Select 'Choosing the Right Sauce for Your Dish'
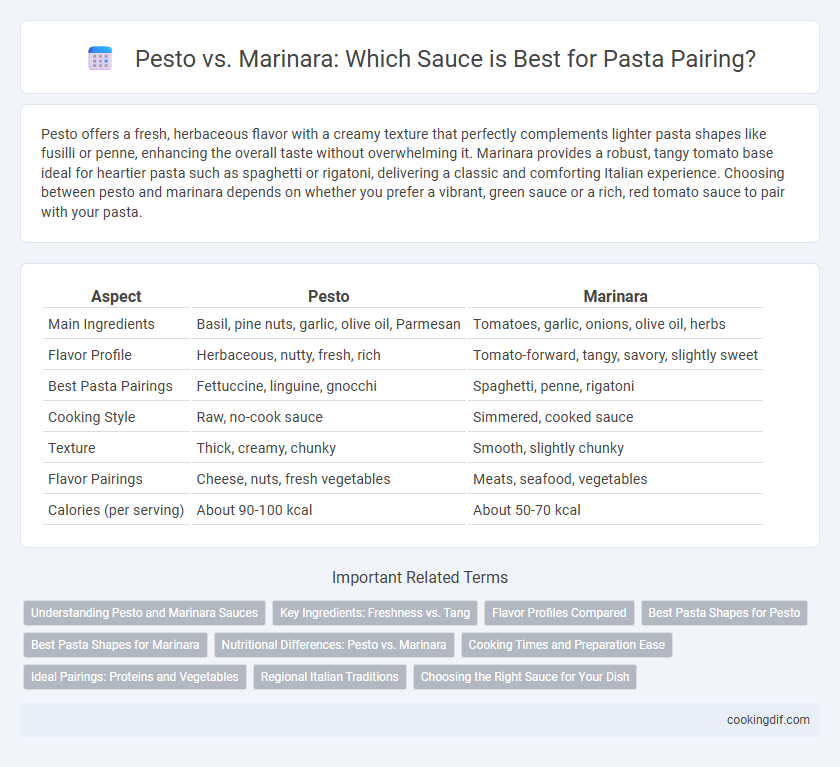 coord(525,677)
